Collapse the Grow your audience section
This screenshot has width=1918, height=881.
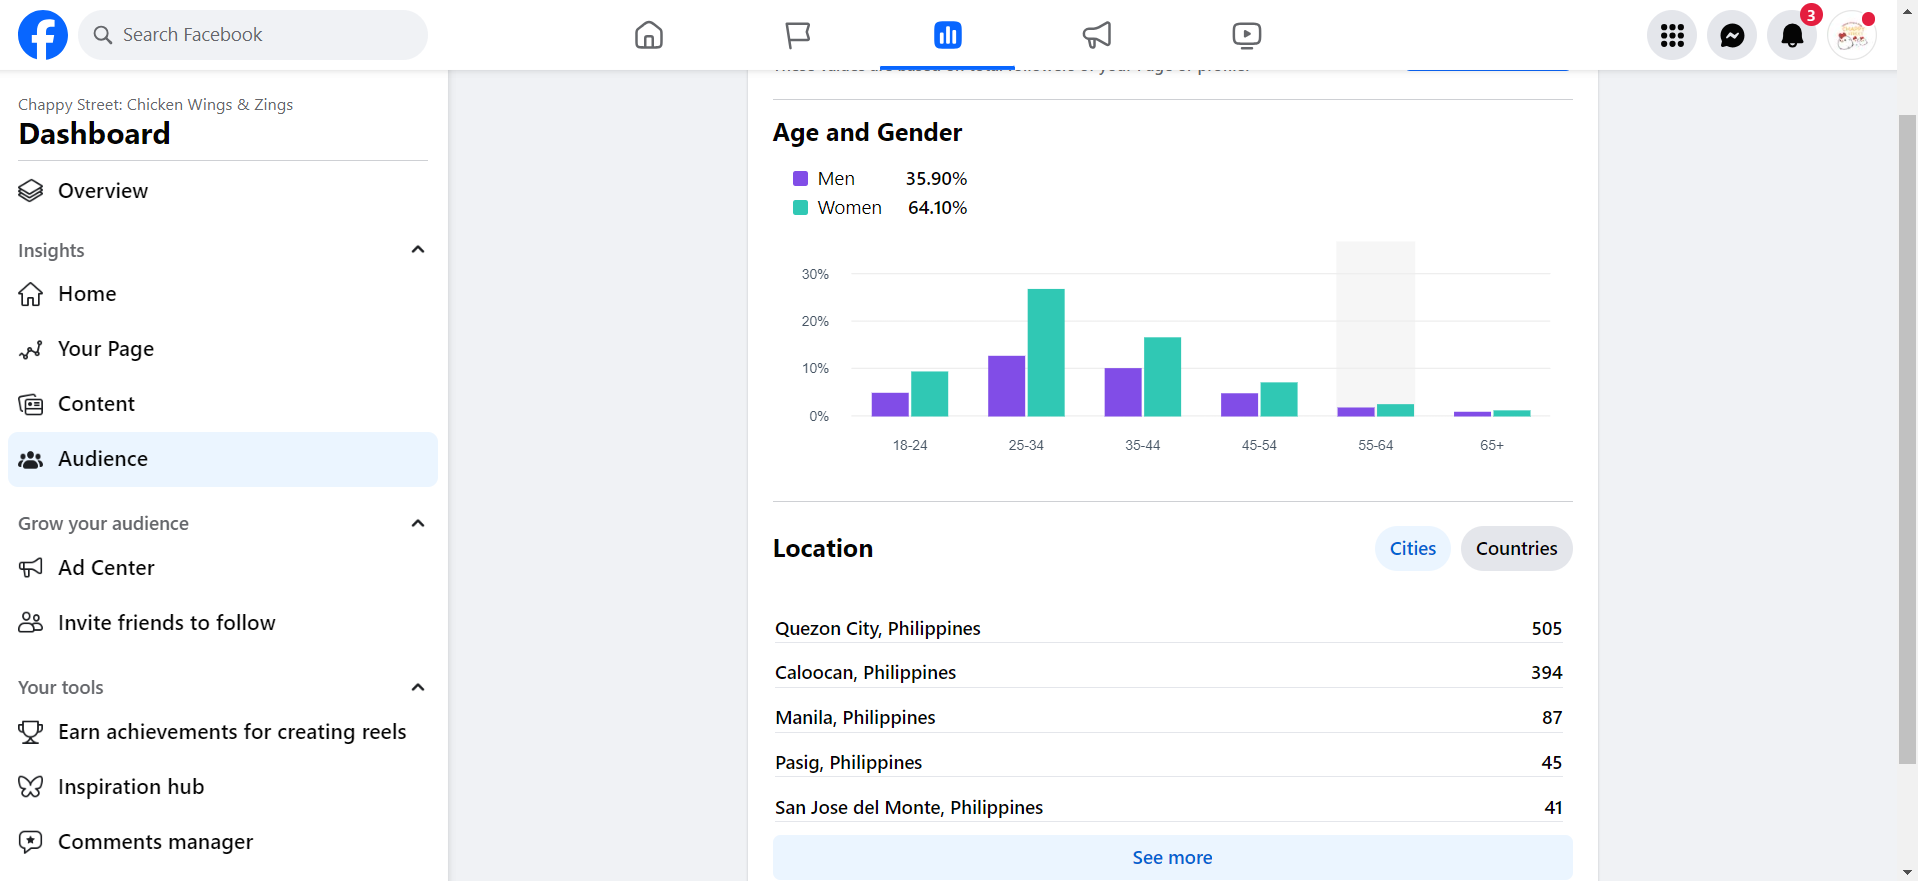[418, 523]
